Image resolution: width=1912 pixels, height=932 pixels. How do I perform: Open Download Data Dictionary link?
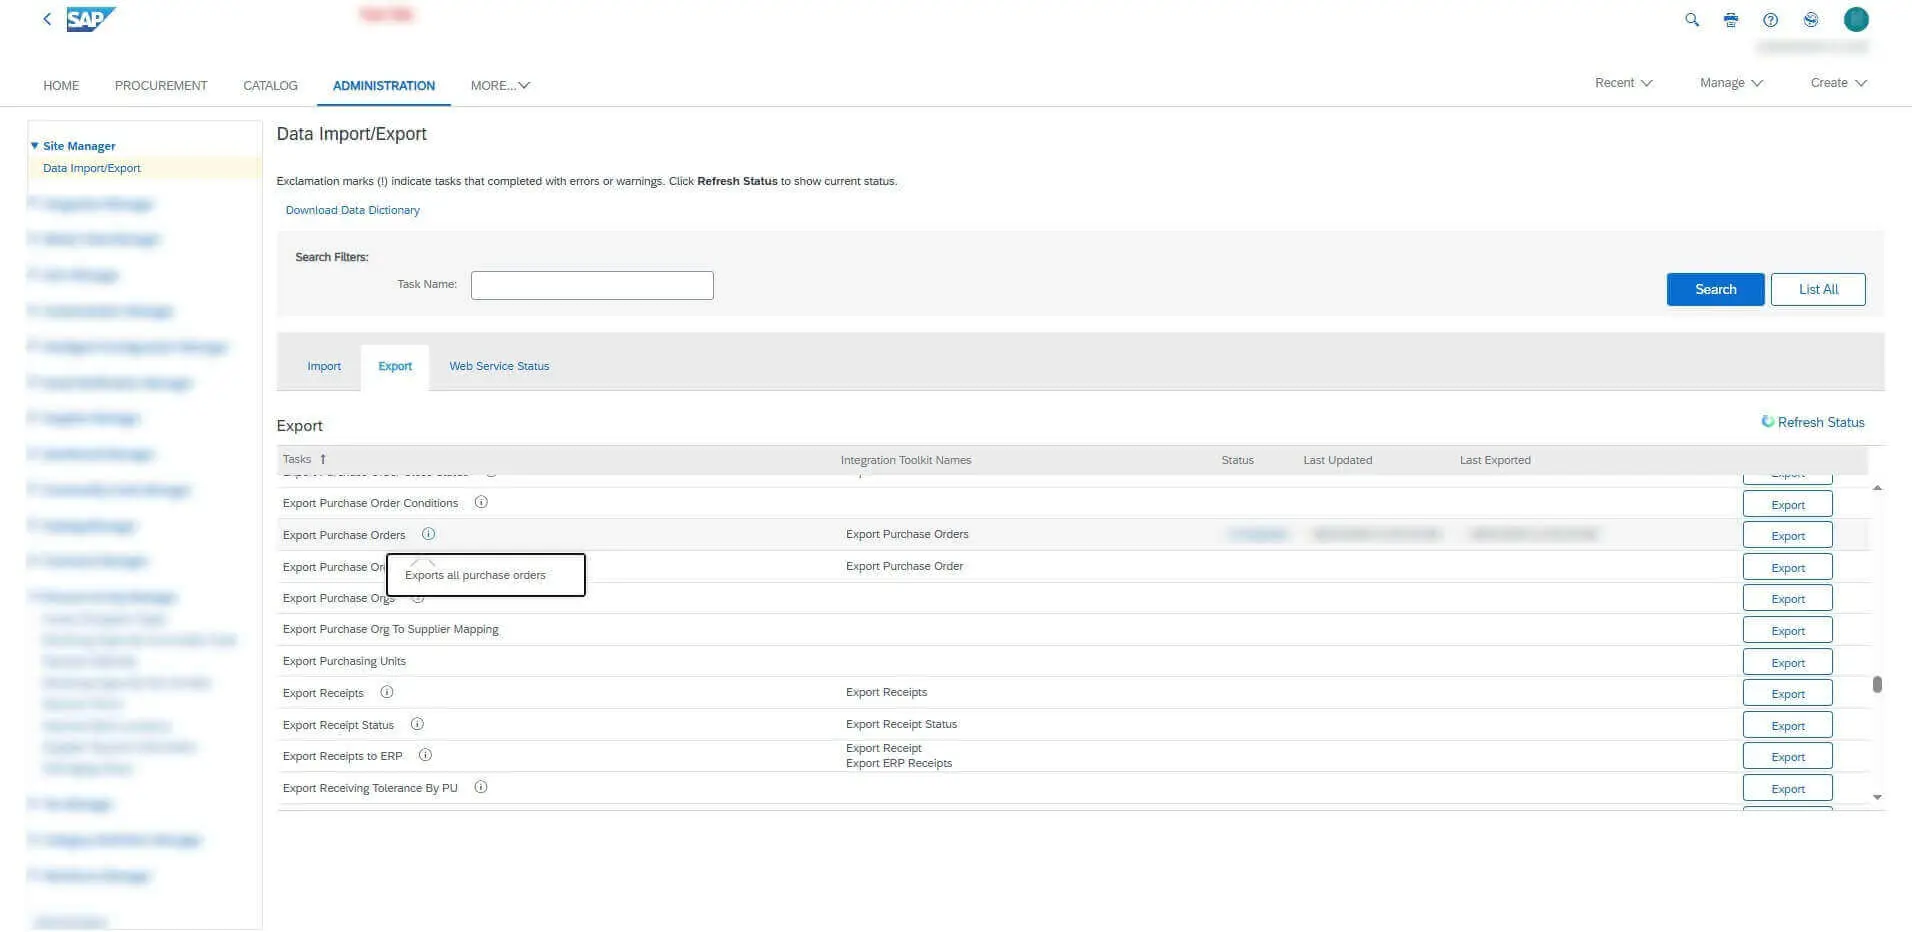click(352, 210)
